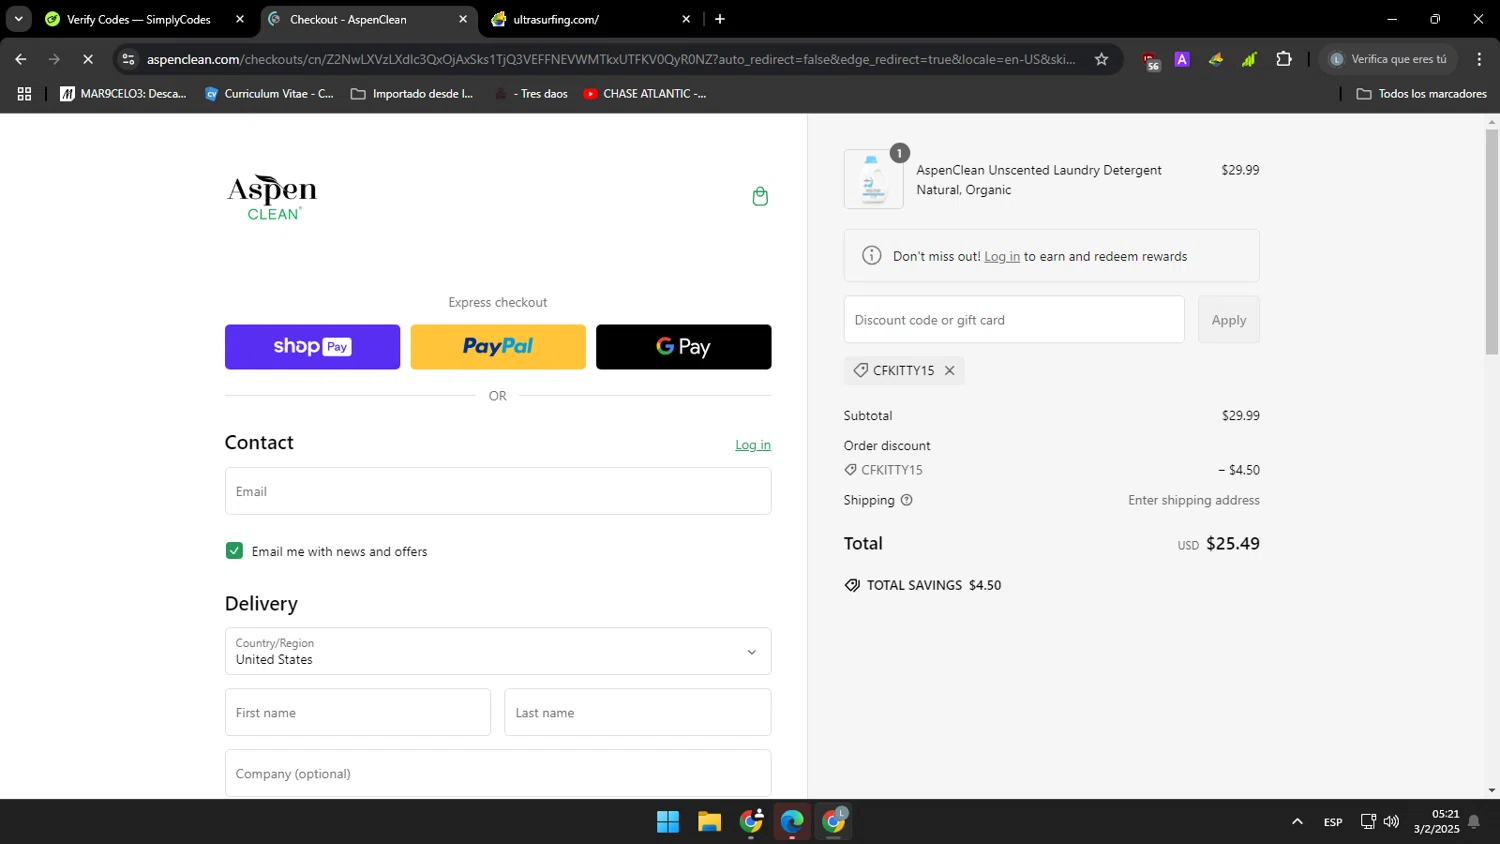Click the Log in link beside Contact
This screenshot has height=844, width=1500.
753,445
